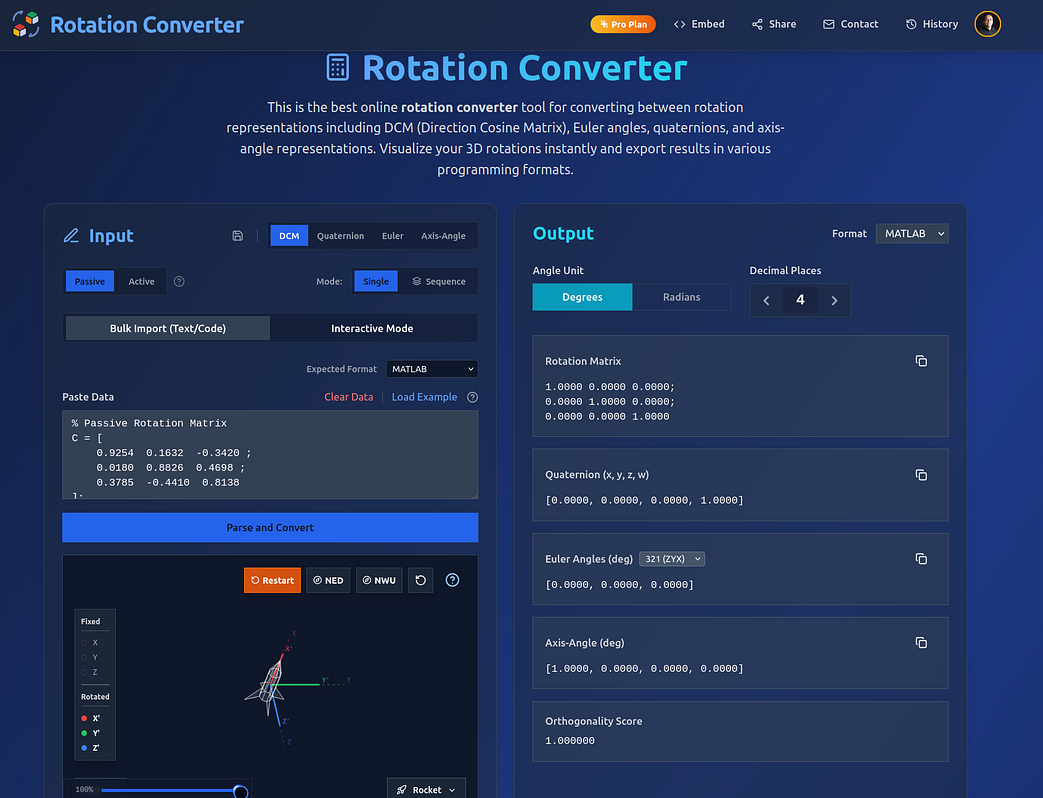
Task: Click the 100% slider handle in viewer
Action: (240, 791)
